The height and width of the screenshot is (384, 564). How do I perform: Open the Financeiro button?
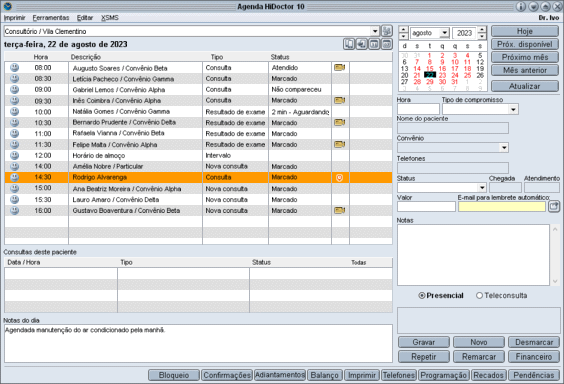coord(534,357)
